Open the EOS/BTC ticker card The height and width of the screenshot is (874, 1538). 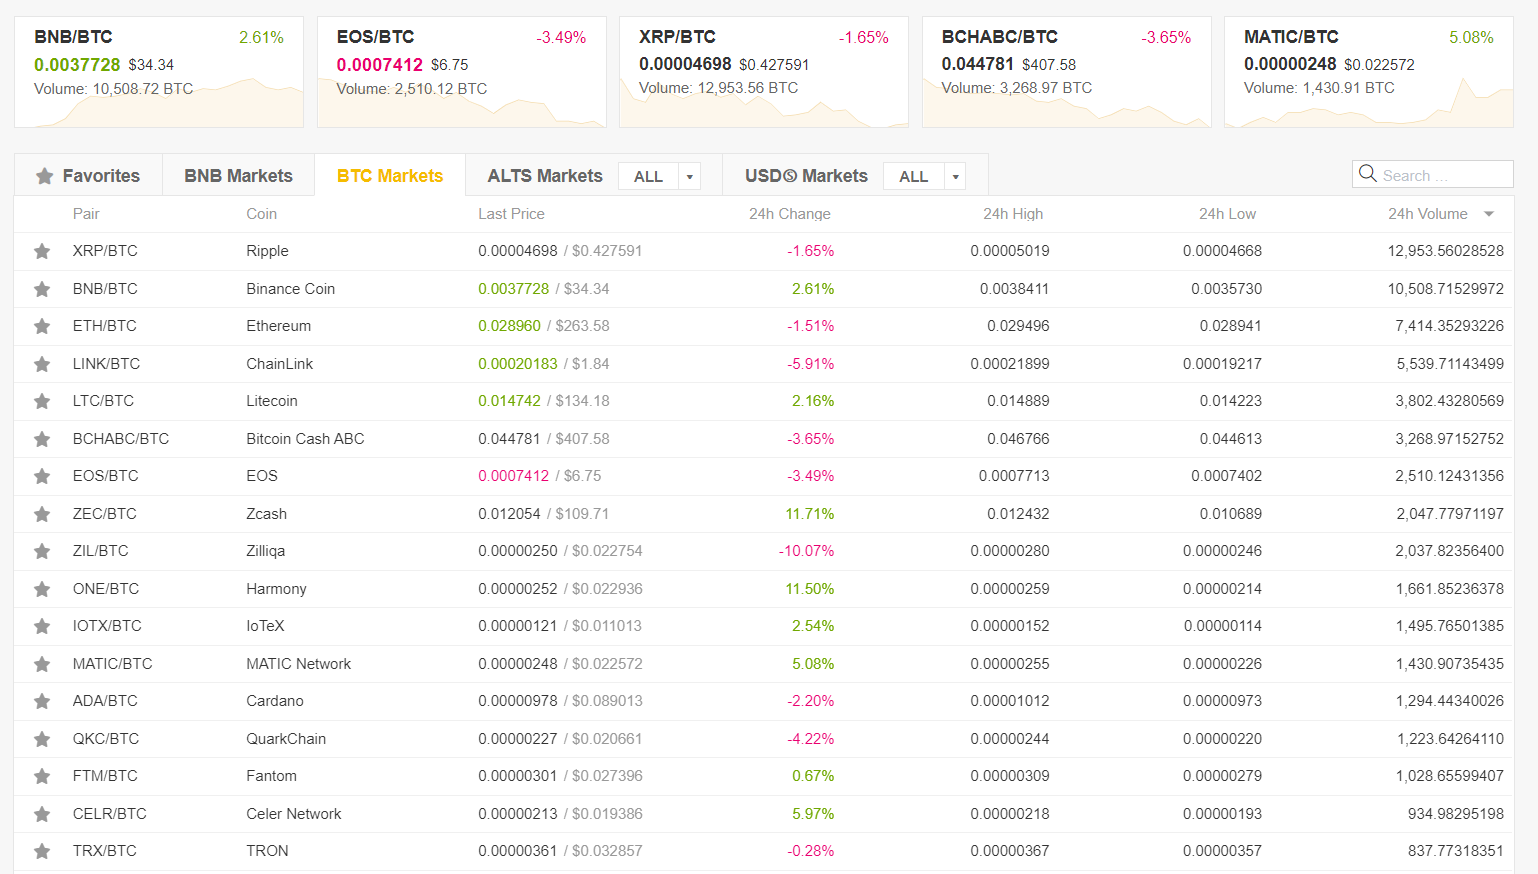(462, 72)
